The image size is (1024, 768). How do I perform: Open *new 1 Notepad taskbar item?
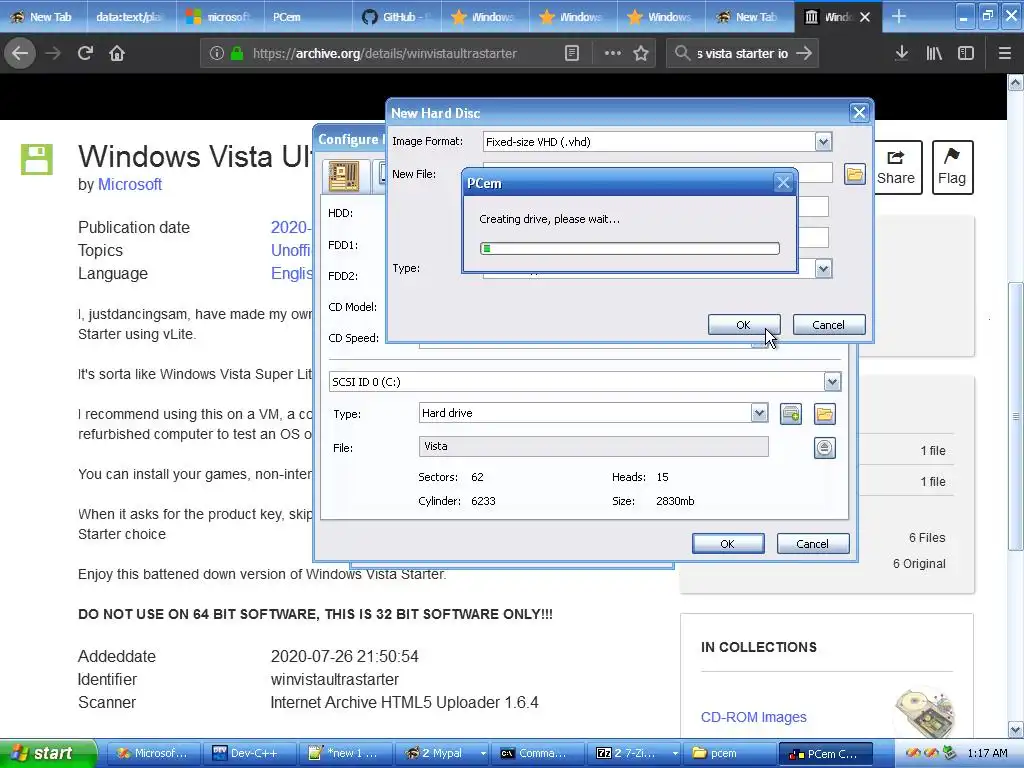[345, 754]
